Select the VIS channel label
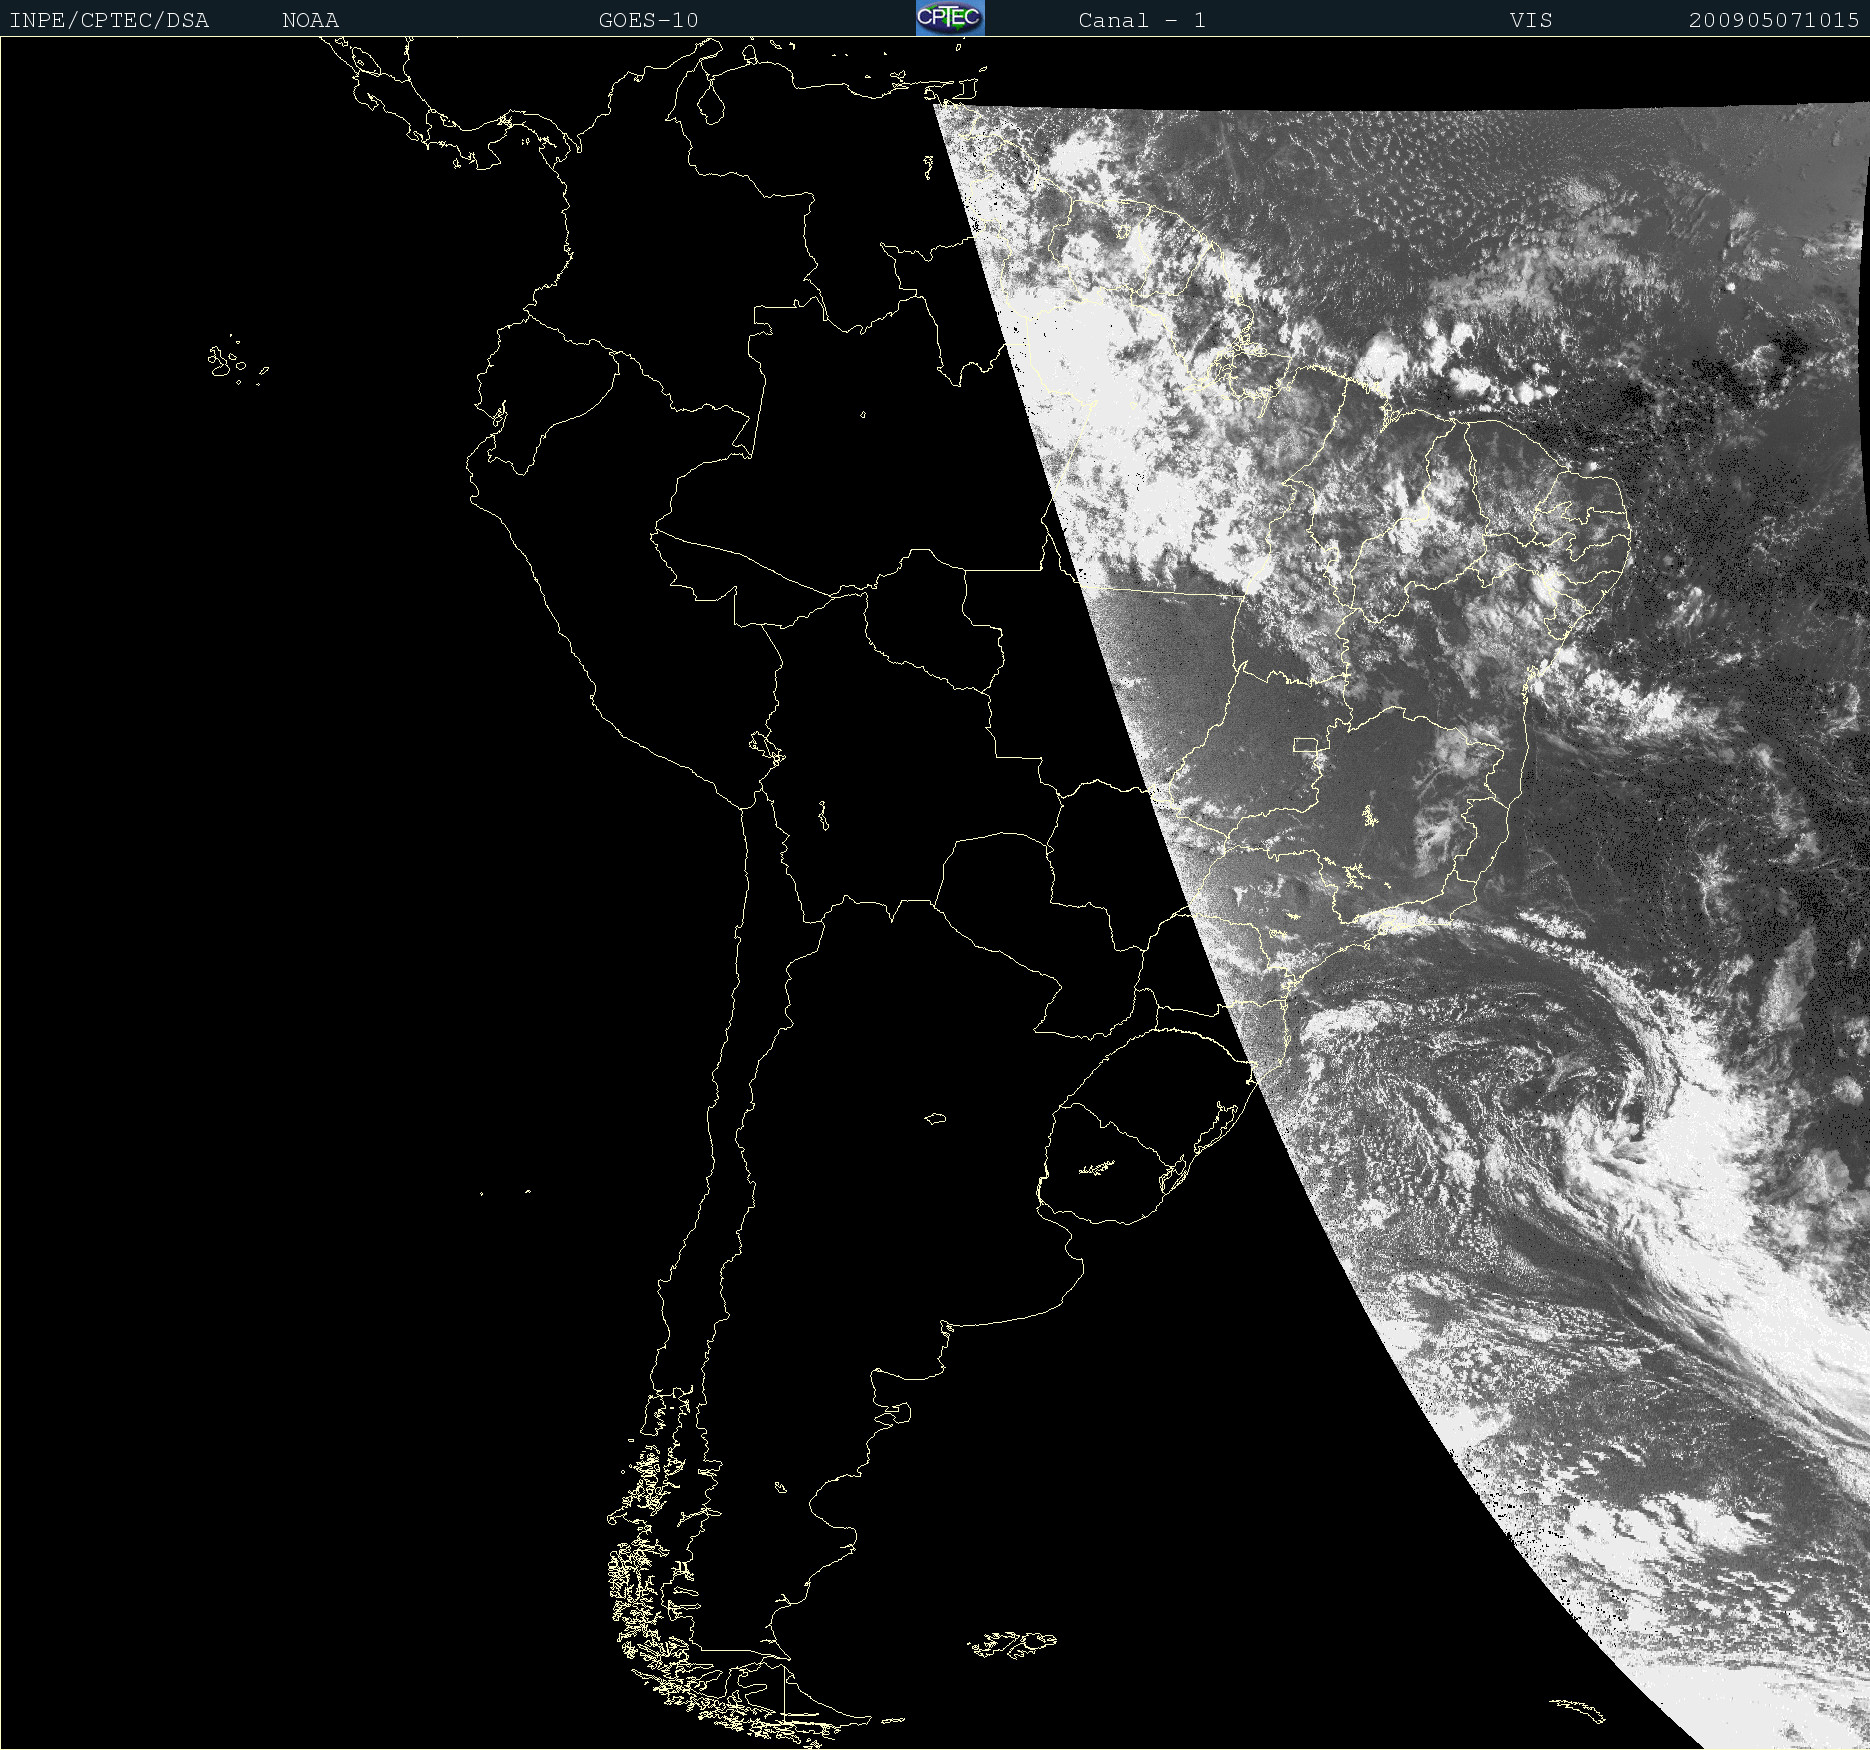1870x1750 pixels. coord(1531,20)
